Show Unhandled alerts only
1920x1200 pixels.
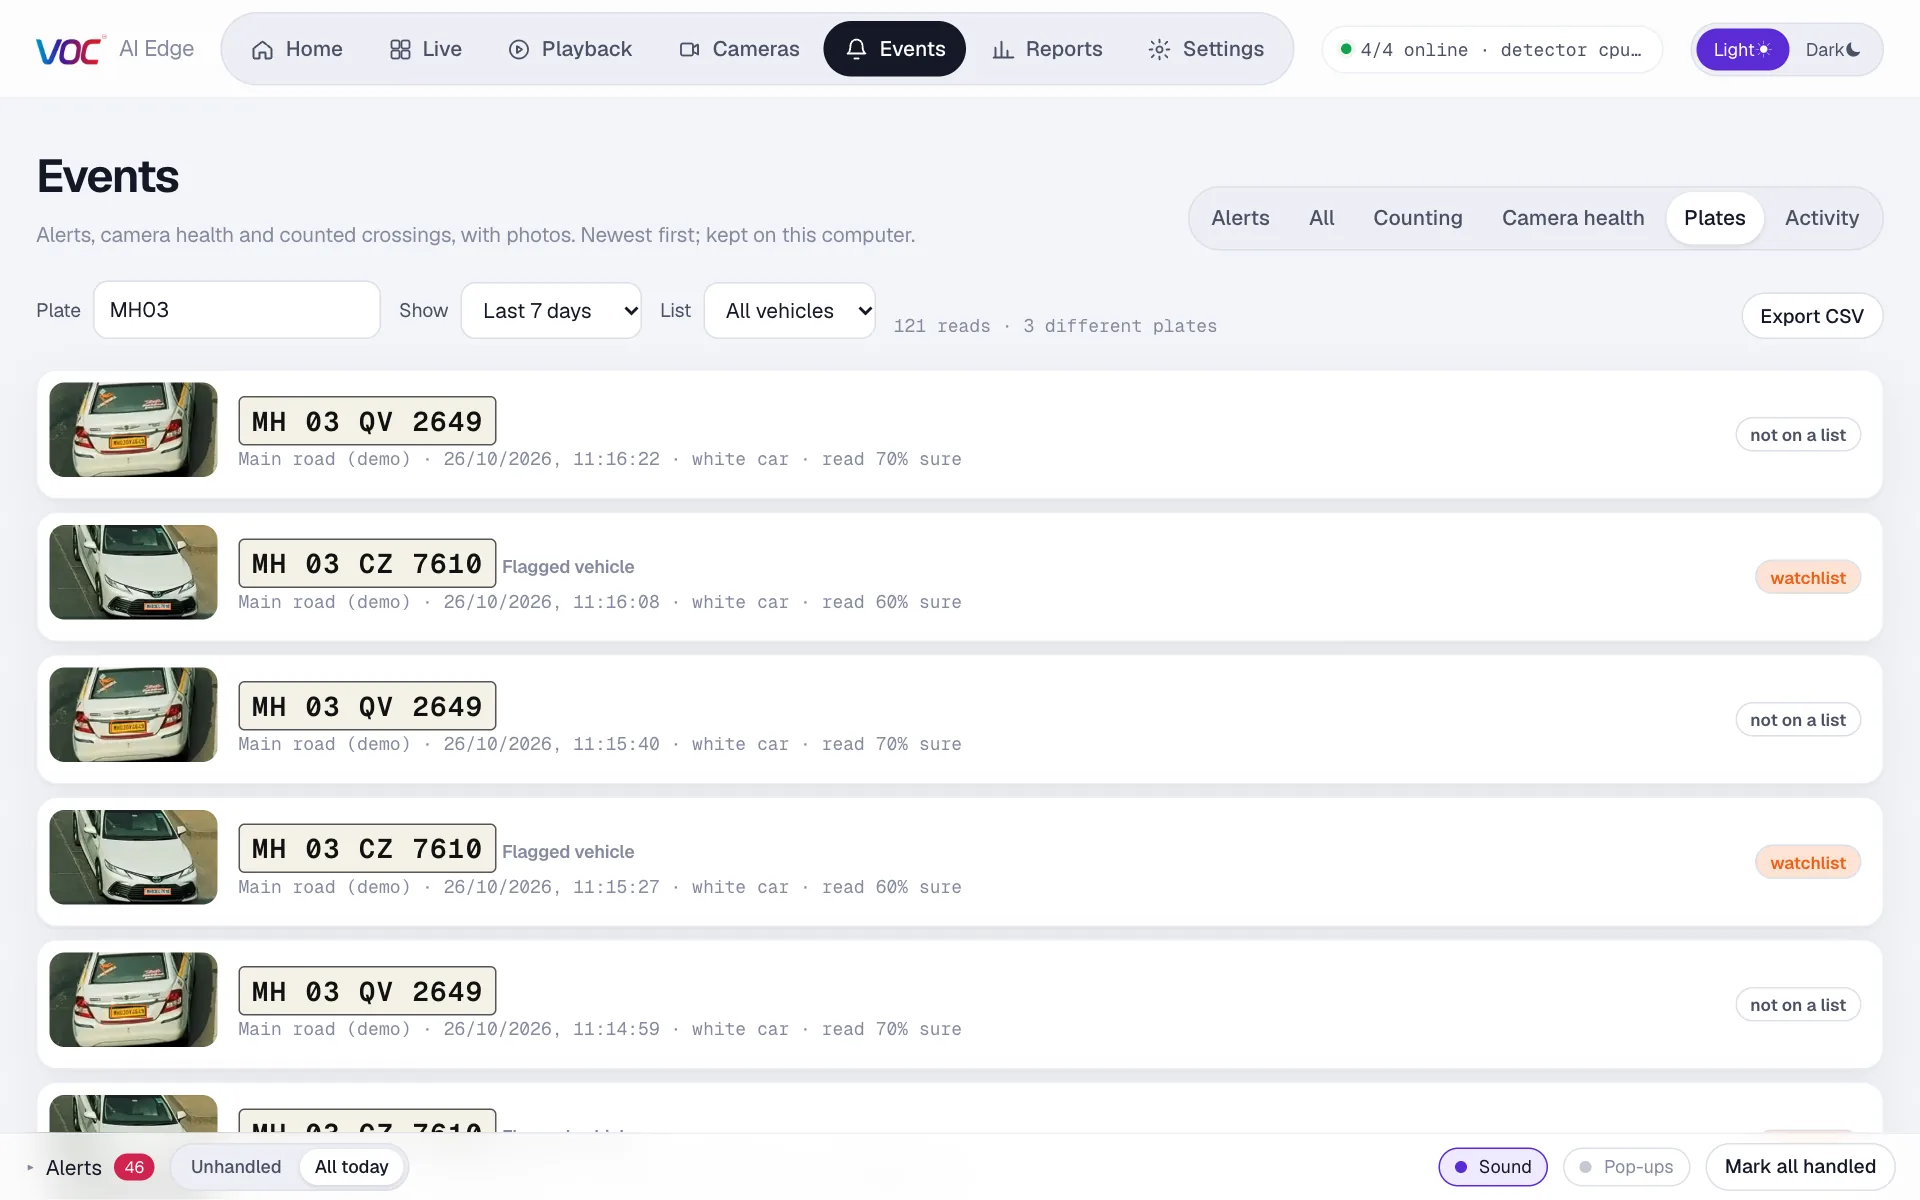[236, 1167]
